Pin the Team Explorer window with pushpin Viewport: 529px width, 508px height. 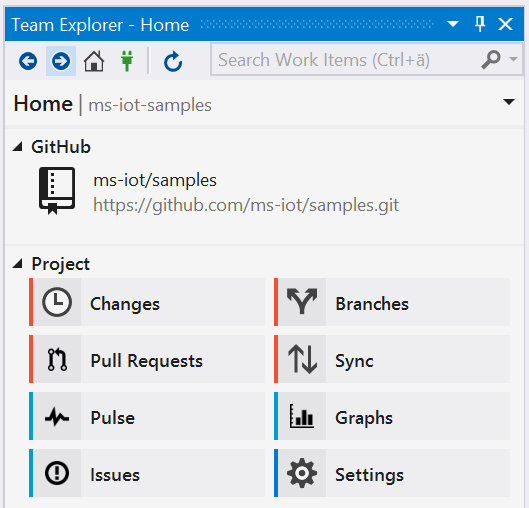pos(480,24)
